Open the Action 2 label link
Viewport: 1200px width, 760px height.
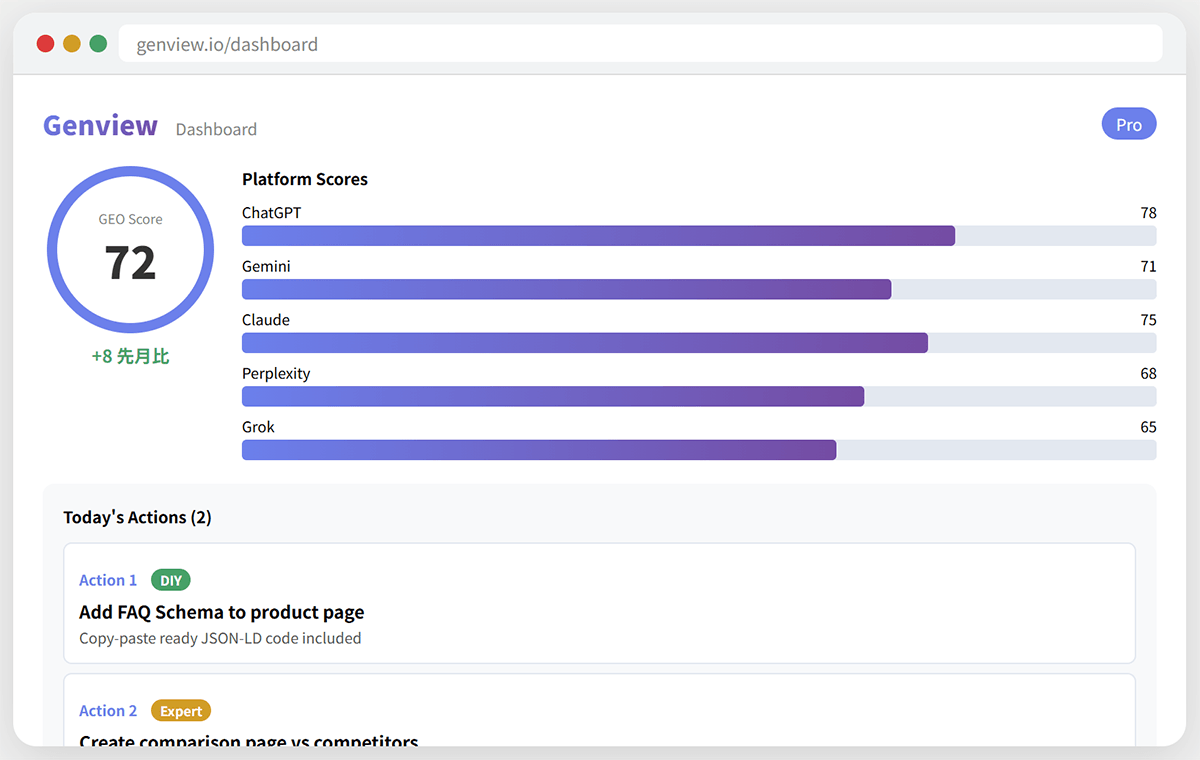tap(108, 711)
